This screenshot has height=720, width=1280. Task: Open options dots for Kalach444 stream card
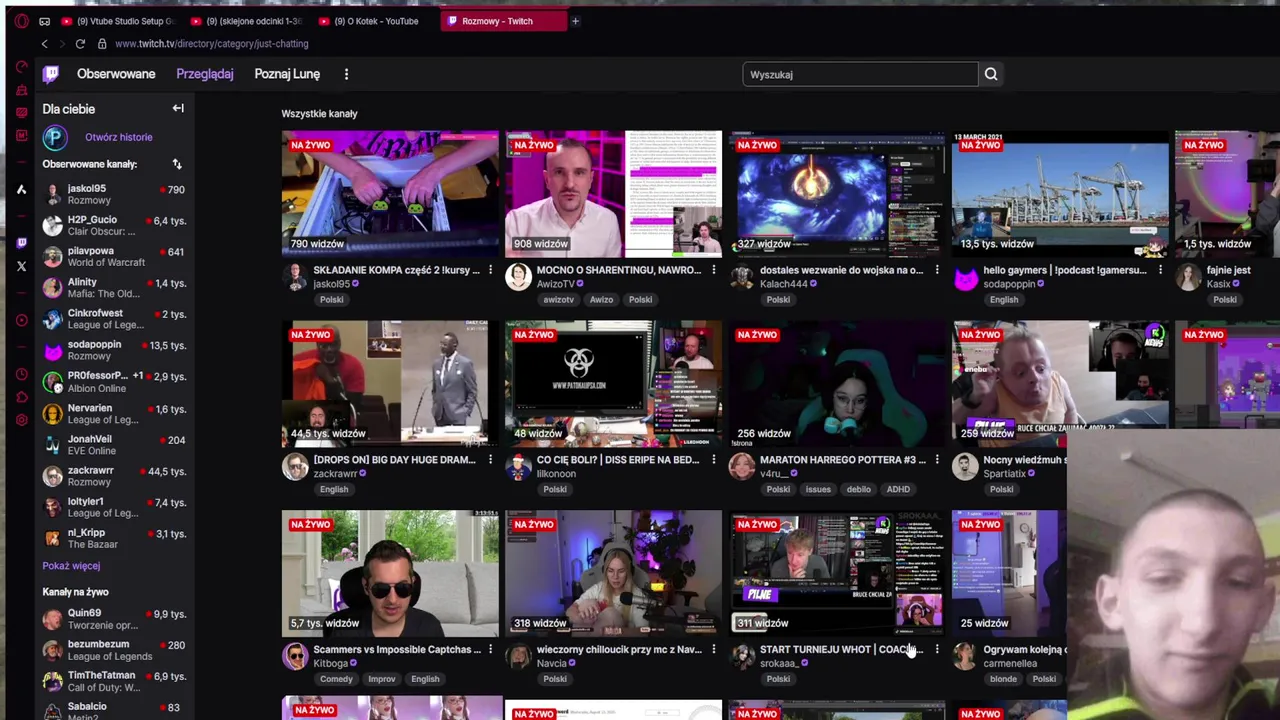[x=936, y=270]
